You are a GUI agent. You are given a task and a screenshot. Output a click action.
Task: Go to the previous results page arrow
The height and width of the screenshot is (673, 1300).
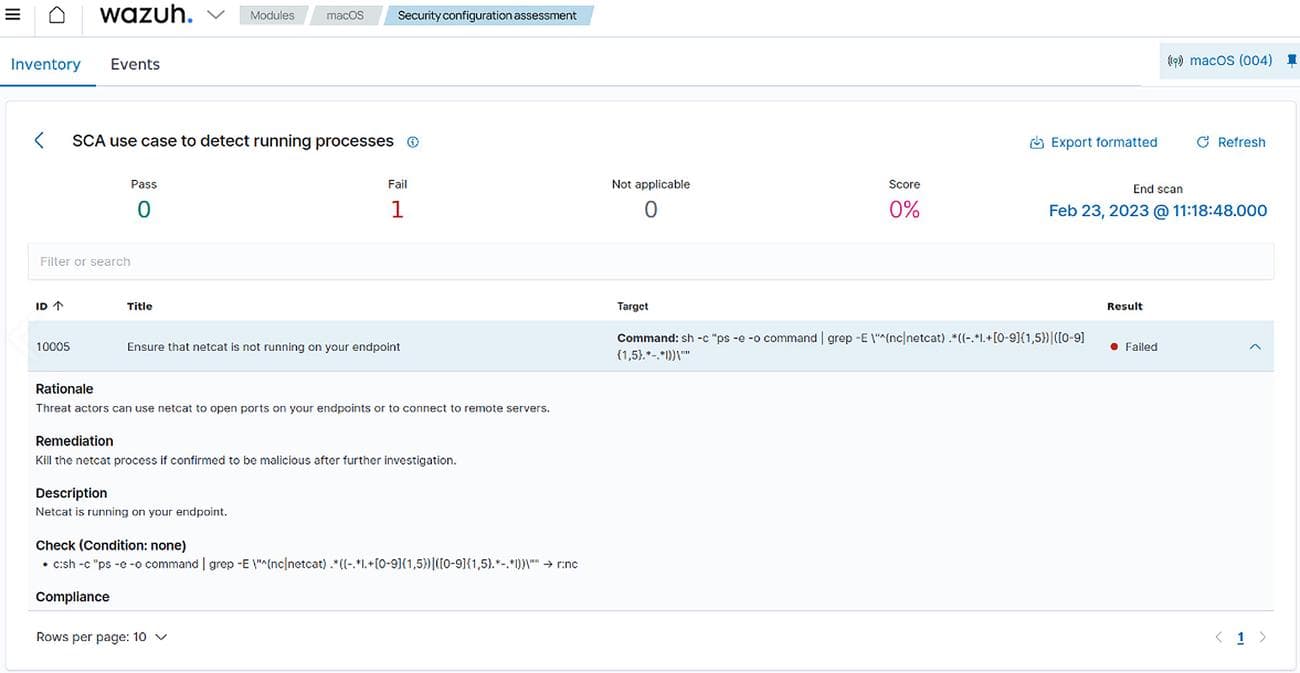pos(1218,637)
